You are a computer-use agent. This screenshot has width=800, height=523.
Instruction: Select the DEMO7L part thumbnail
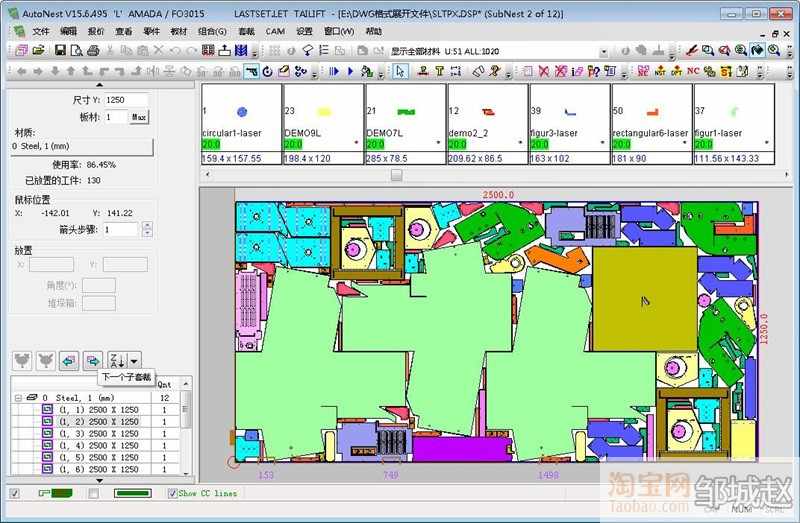(x=406, y=124)
